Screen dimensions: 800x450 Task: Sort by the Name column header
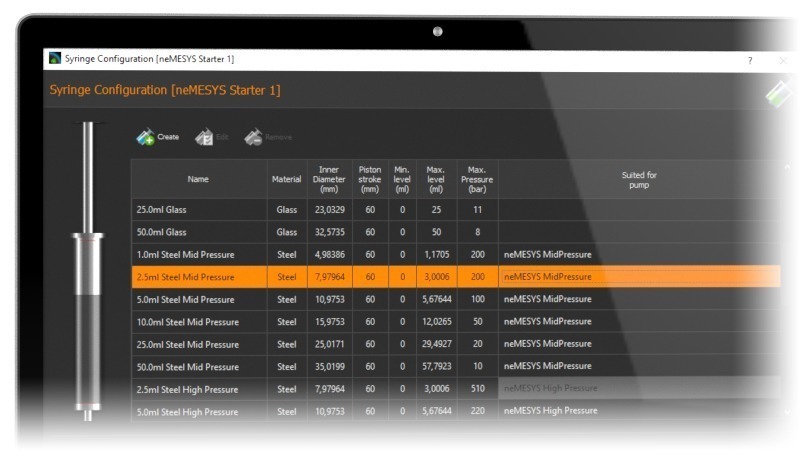point(198,180)
